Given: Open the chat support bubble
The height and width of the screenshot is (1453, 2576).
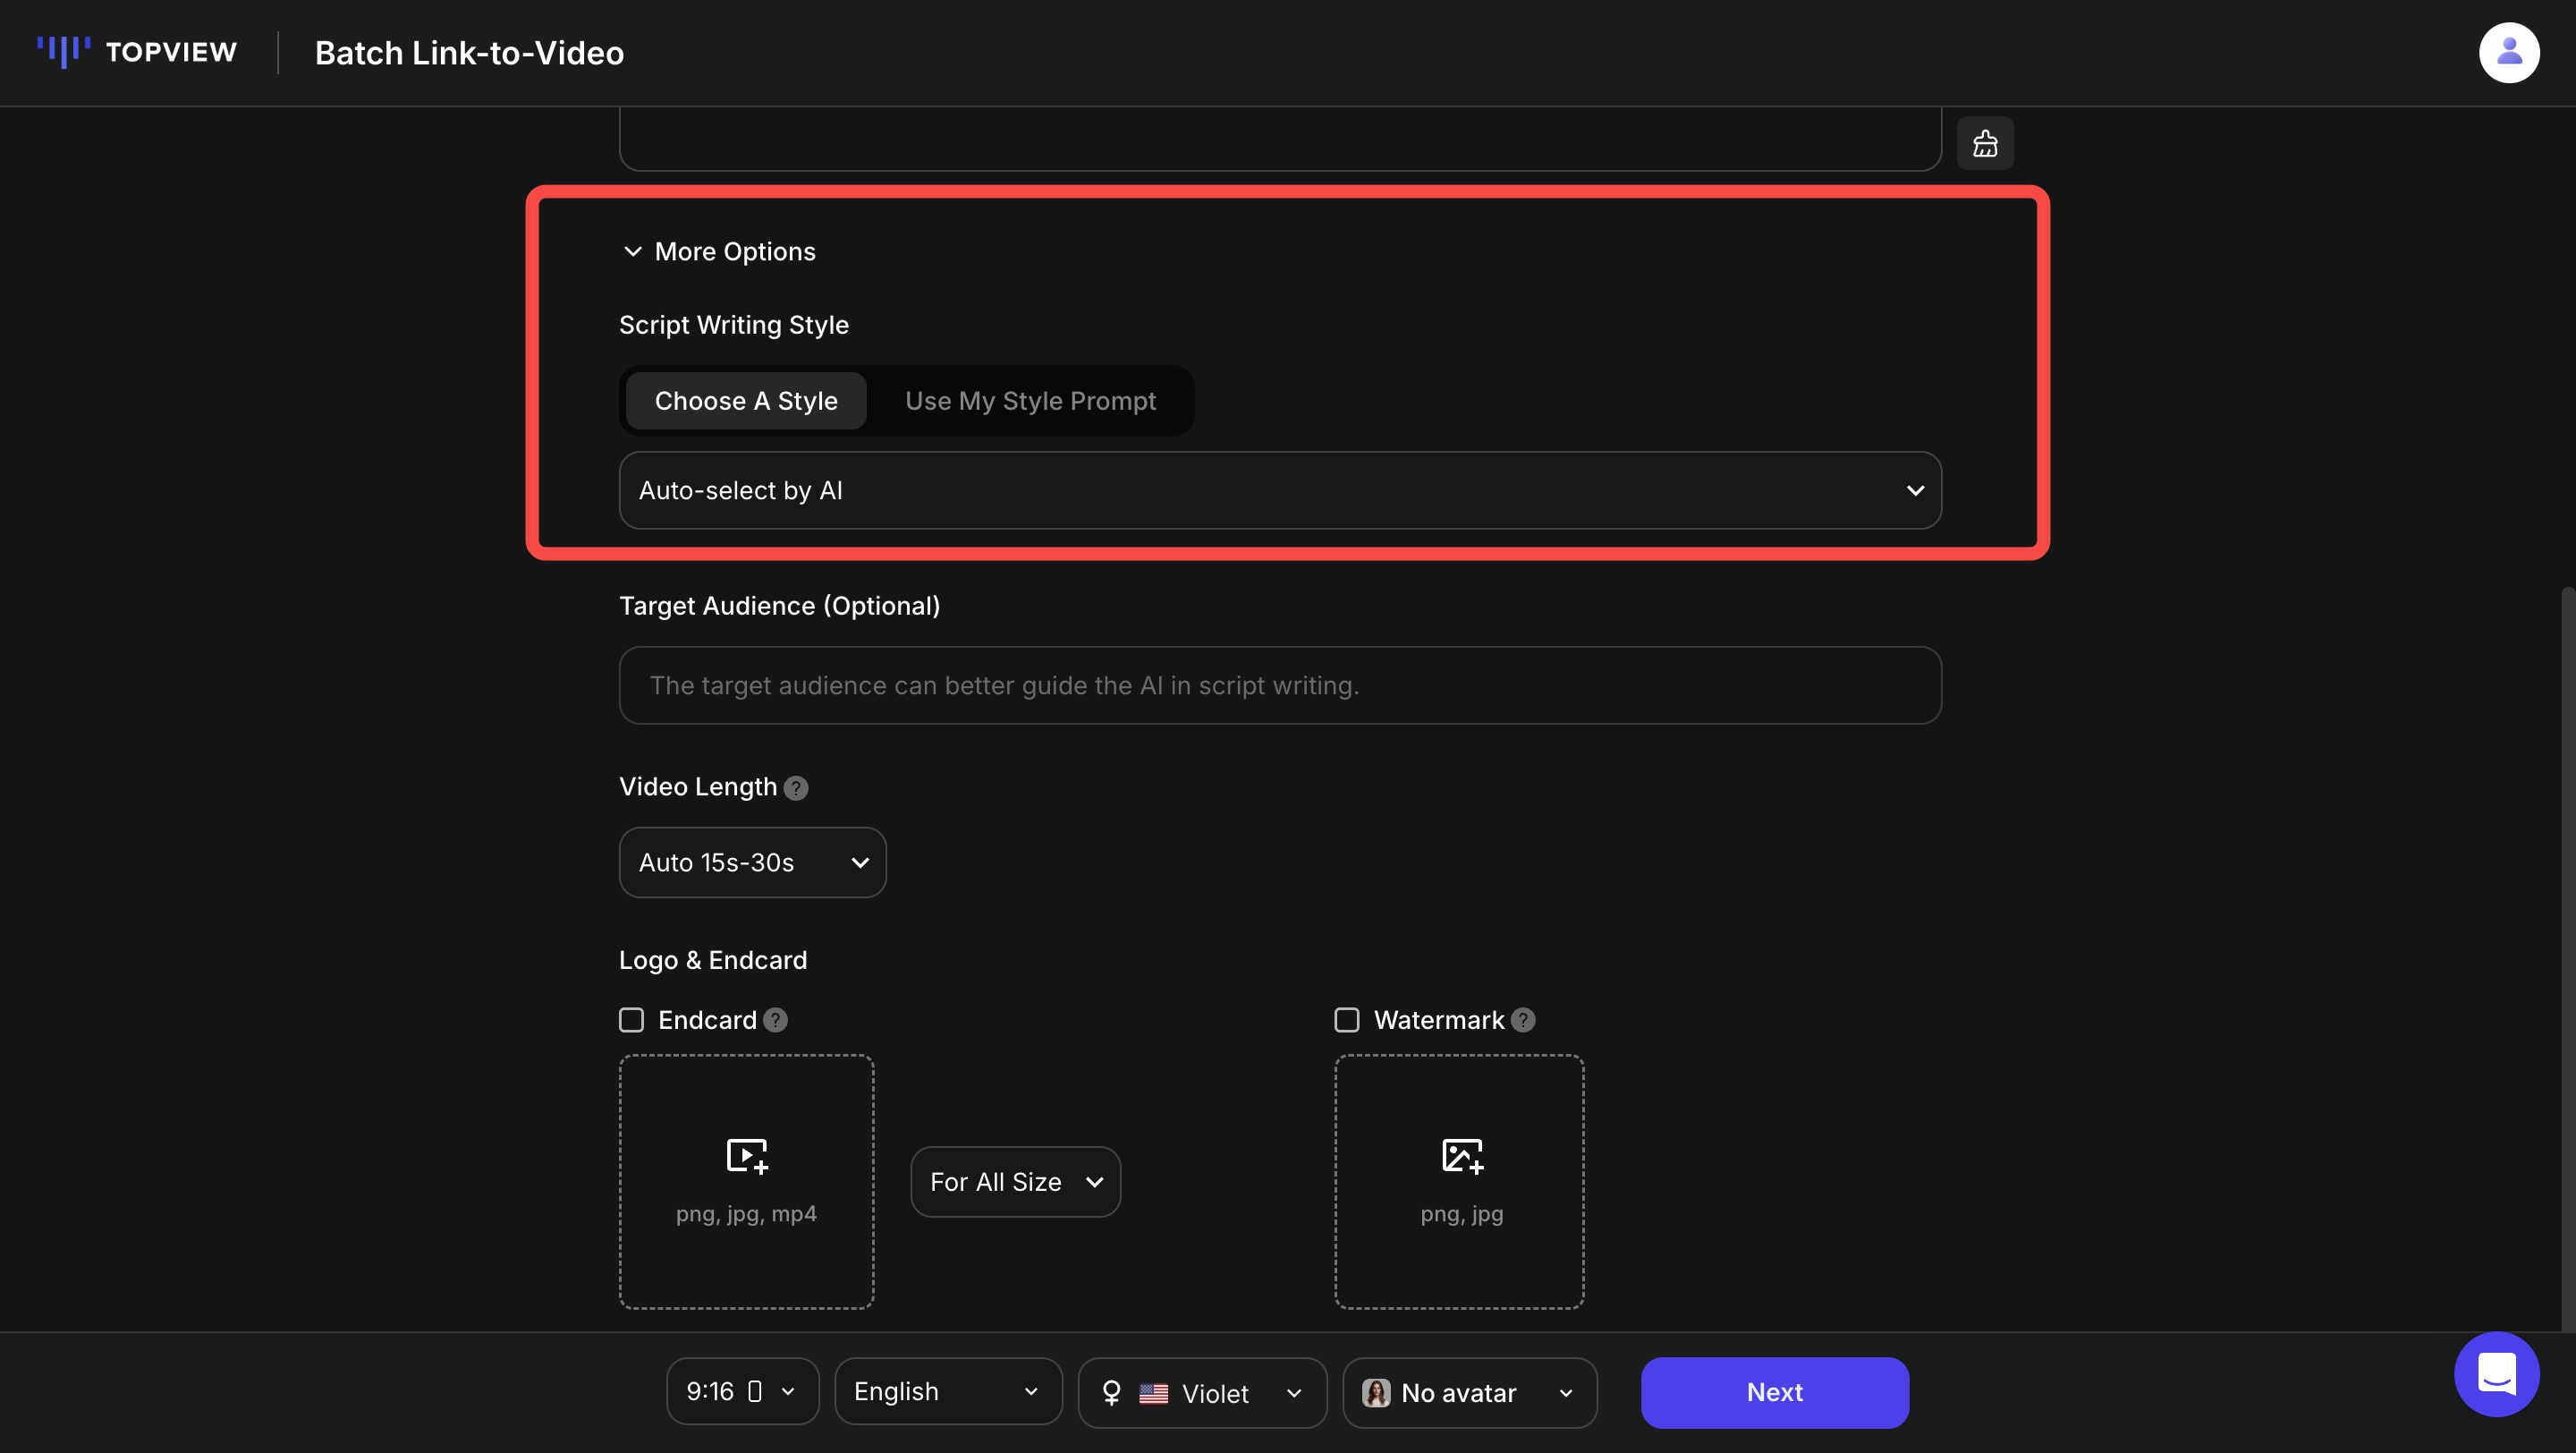Looking at the screenshot, I should pos(2496,1374).
